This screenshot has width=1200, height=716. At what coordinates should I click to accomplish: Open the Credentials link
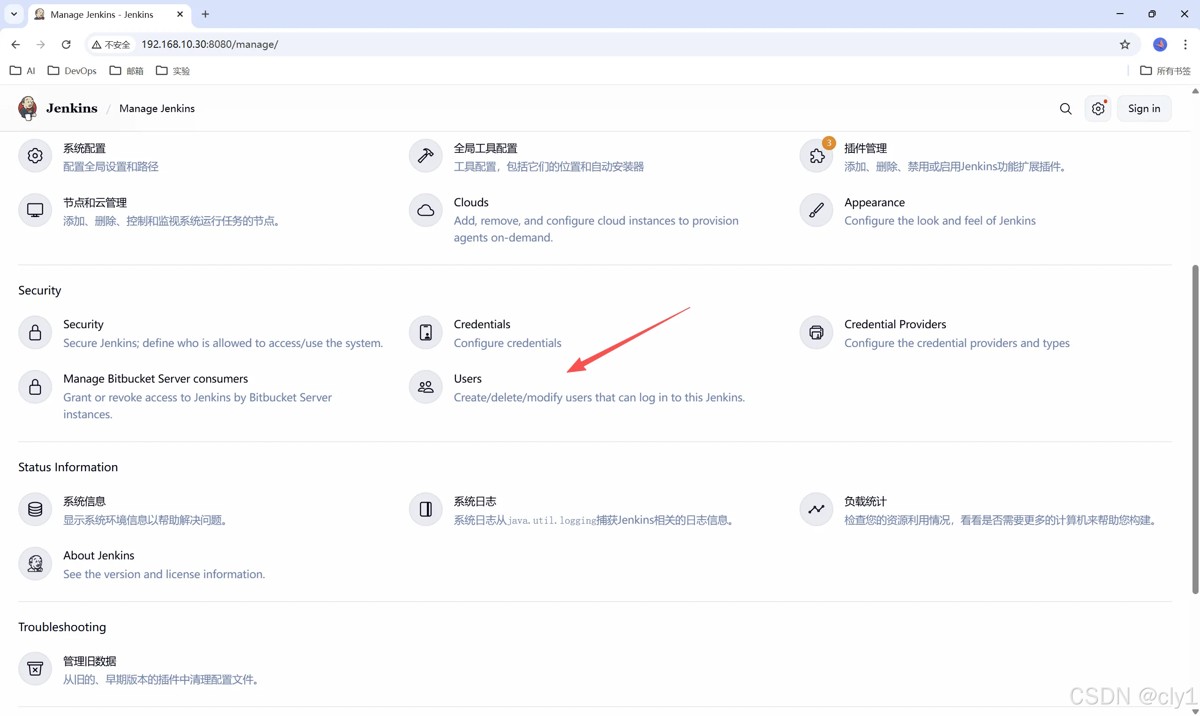coord(482,324)
